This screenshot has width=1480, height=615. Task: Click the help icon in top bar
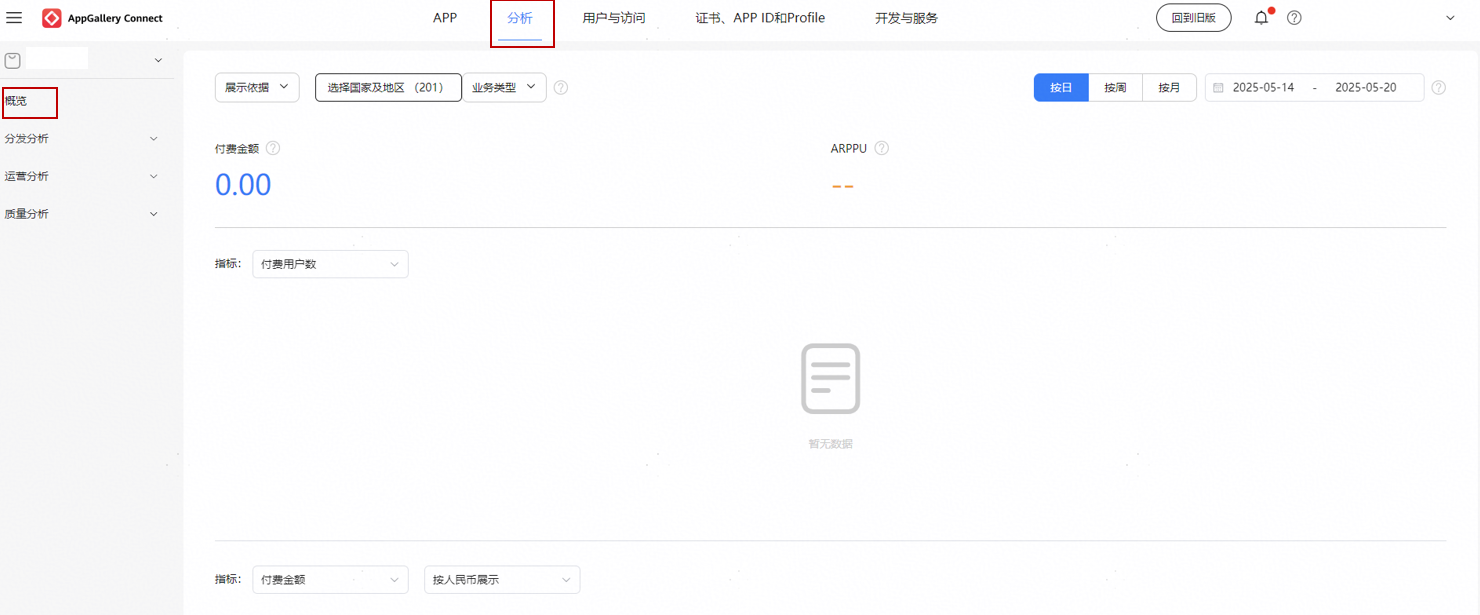pos(1294,18)
